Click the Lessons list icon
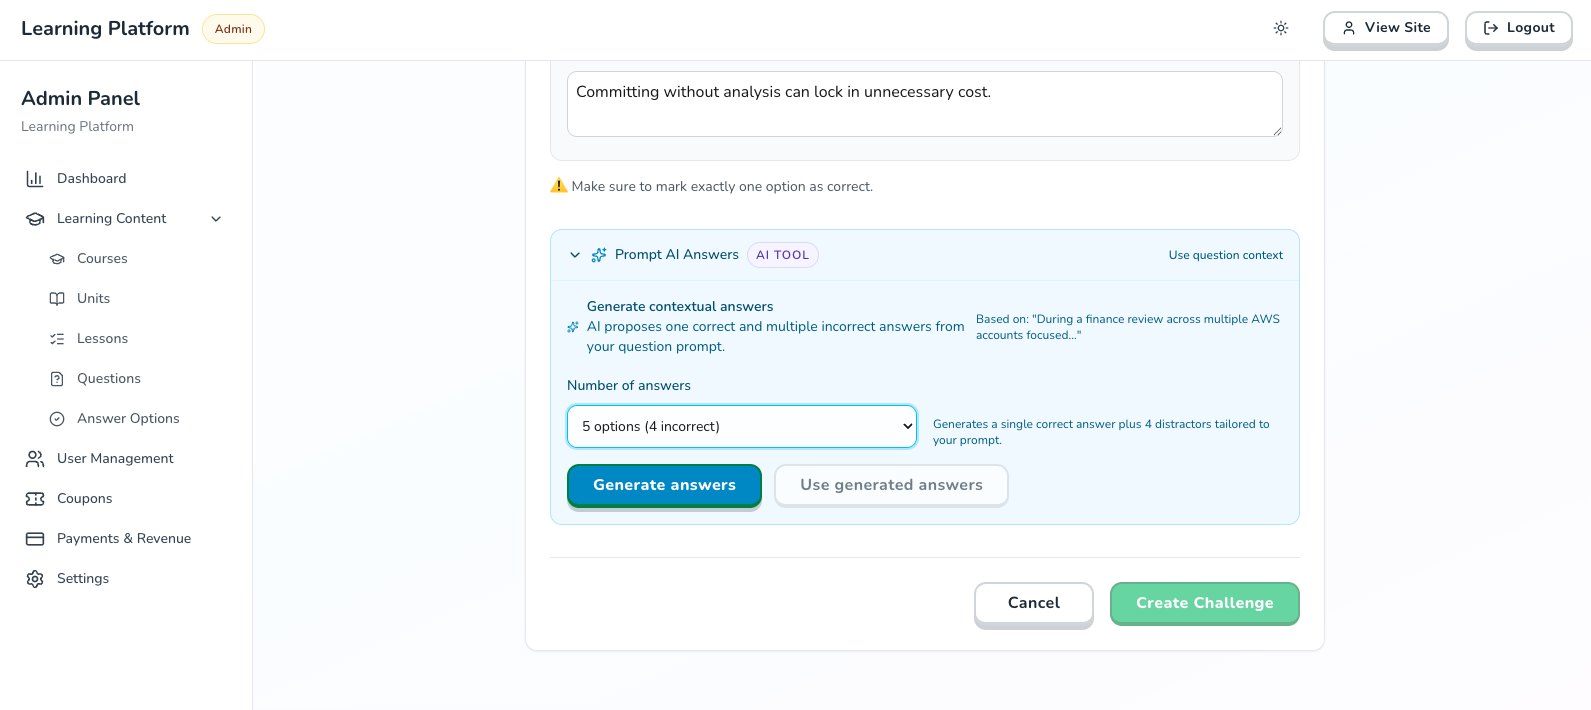The height and width of the screenshot is (710, 1591). coord(57,339)
